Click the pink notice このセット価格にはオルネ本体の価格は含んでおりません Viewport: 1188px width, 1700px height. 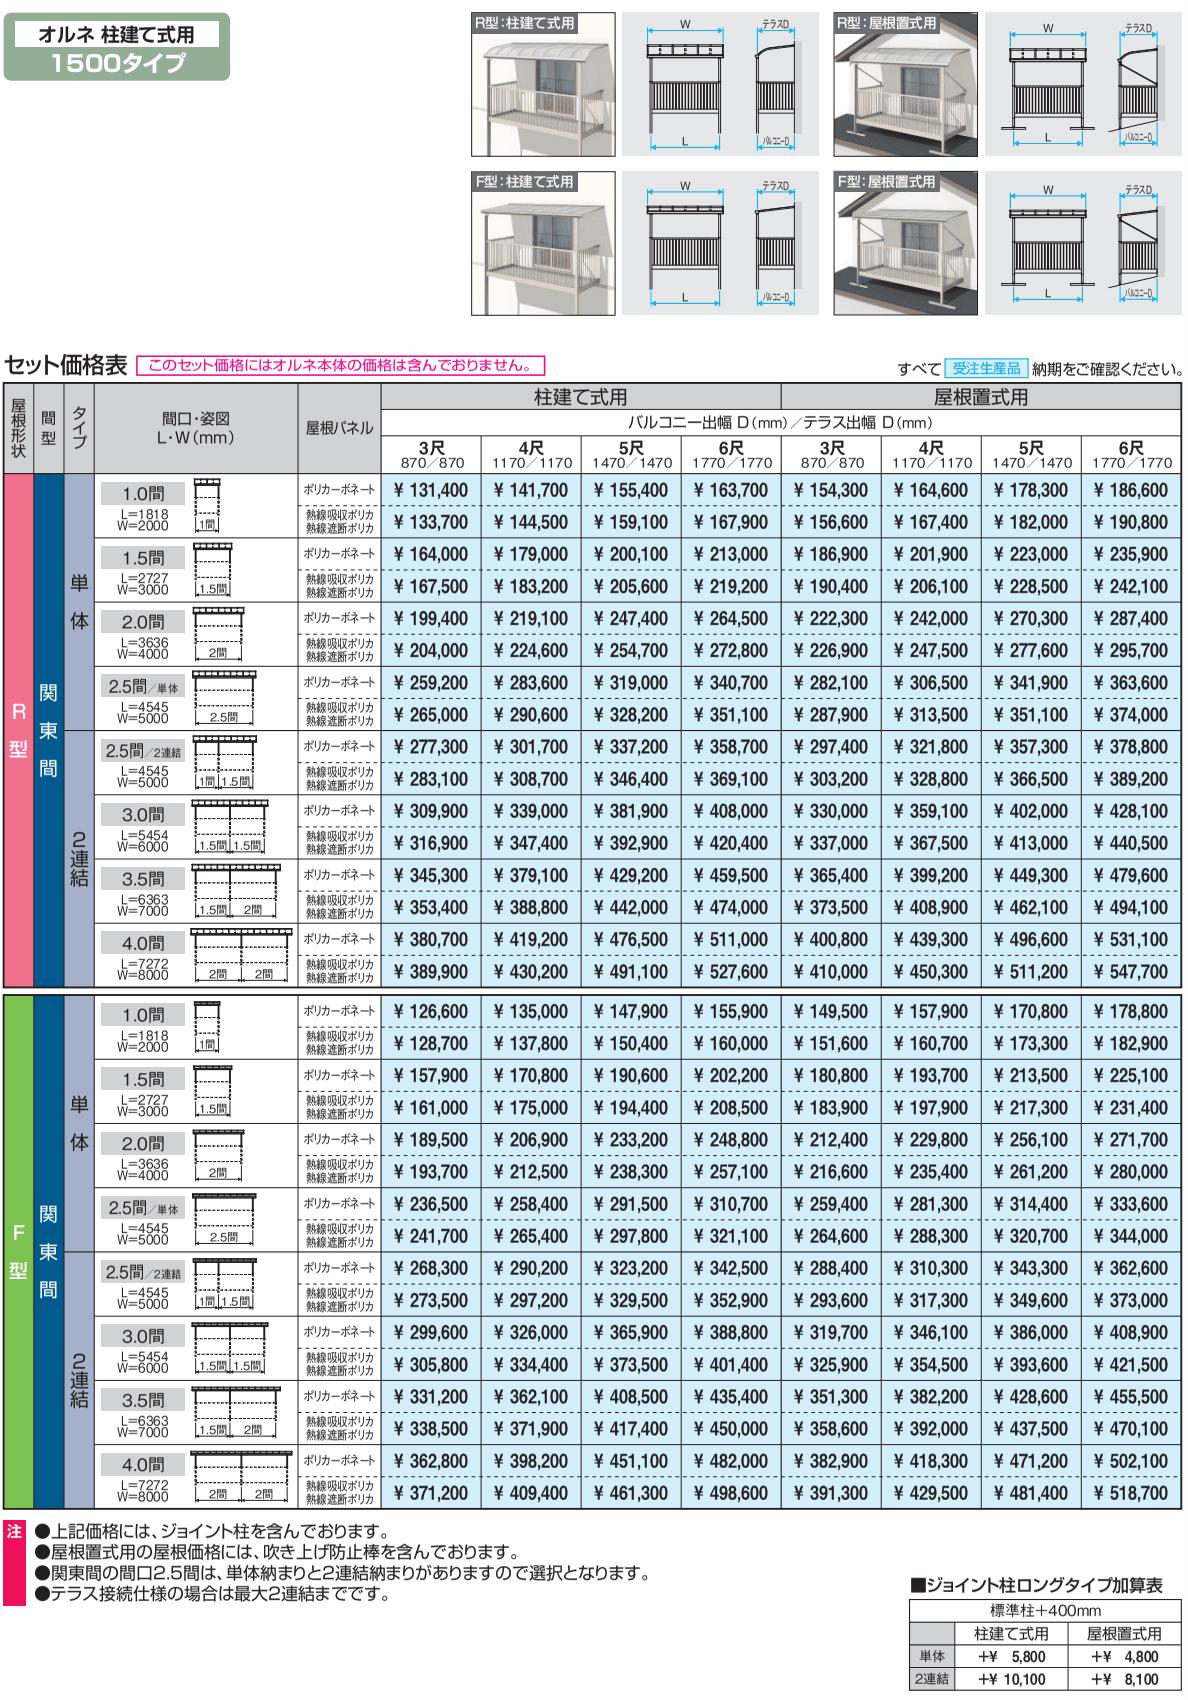340,366
